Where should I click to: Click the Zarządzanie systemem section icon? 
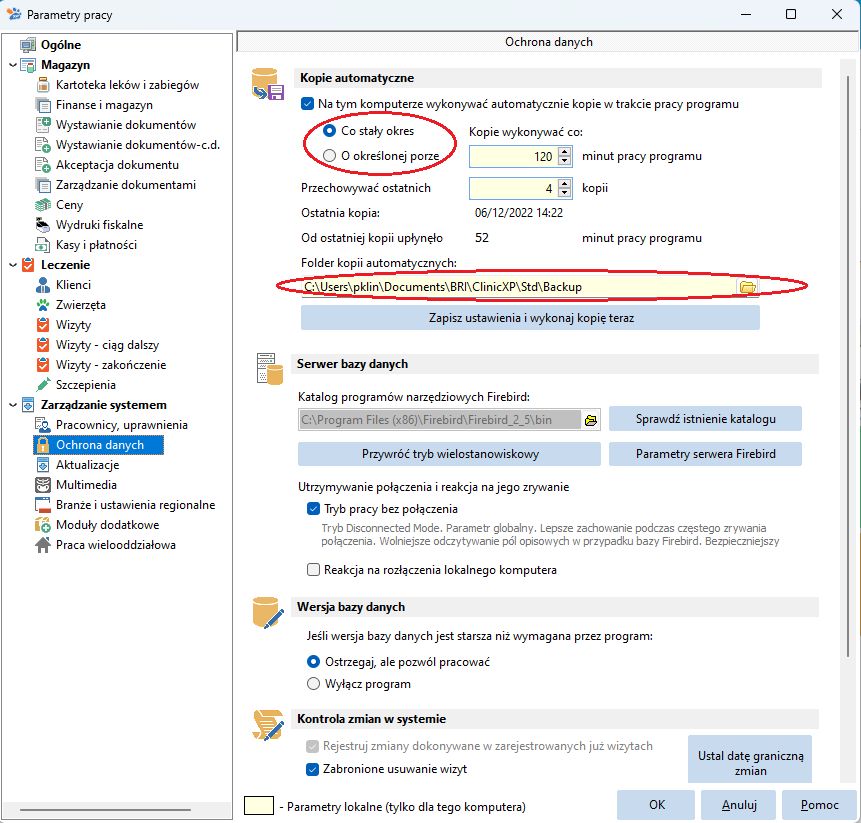pos(28,405)
